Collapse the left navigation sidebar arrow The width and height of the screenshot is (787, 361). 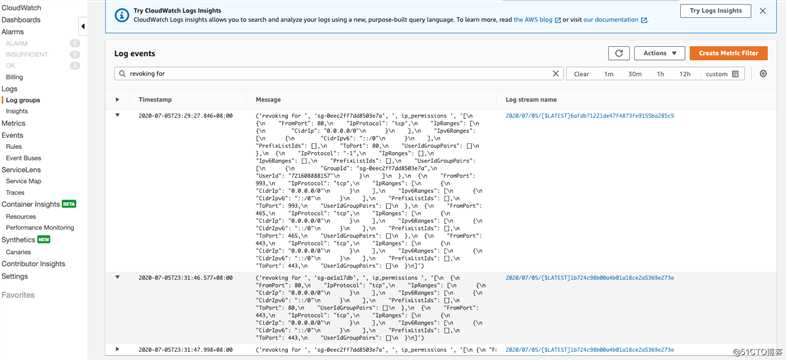[83, 26]
